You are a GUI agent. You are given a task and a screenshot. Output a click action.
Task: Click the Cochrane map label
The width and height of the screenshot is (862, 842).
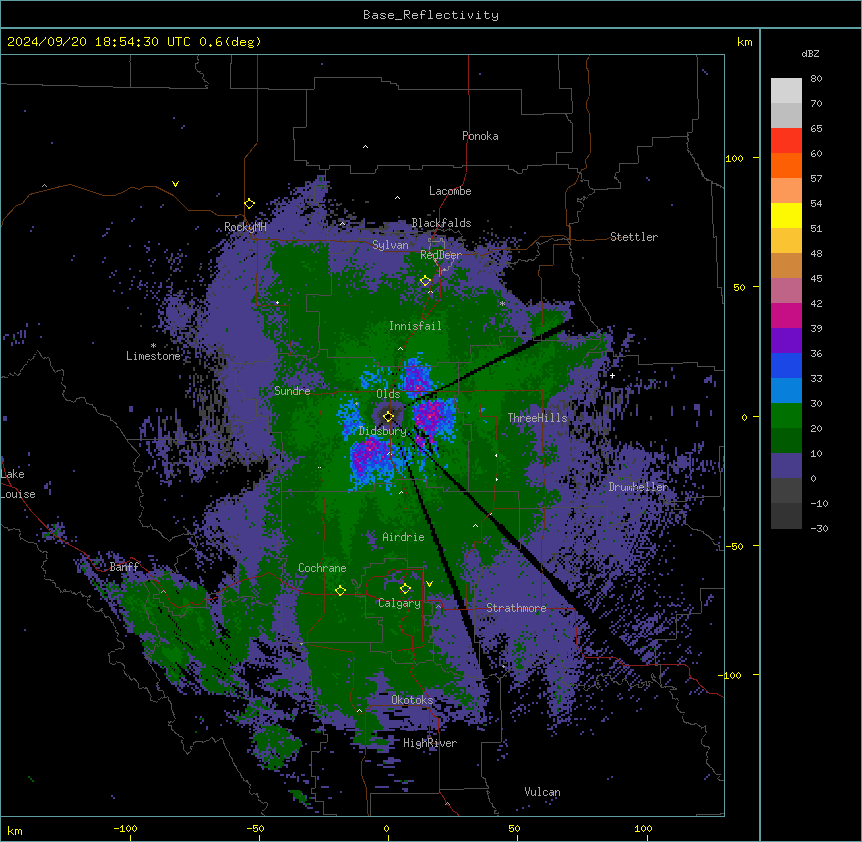click(x=322, y=568)
